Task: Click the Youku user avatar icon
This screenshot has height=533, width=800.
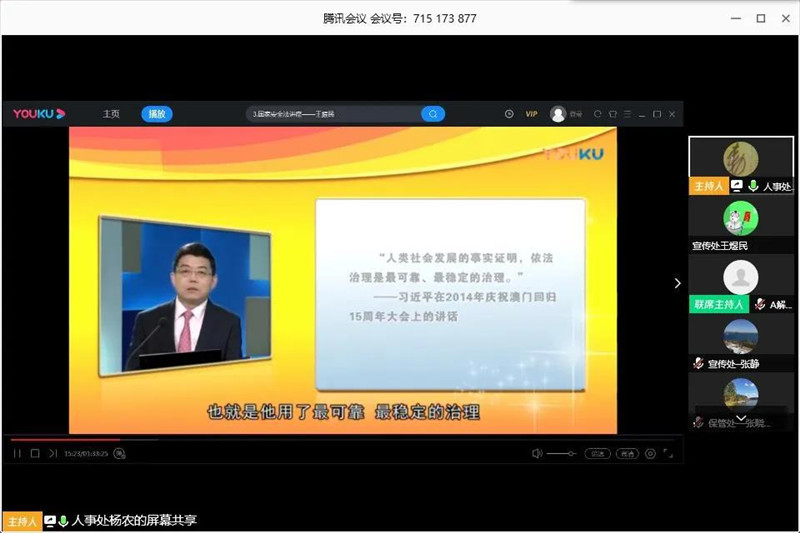Action: tap(558, 114)
